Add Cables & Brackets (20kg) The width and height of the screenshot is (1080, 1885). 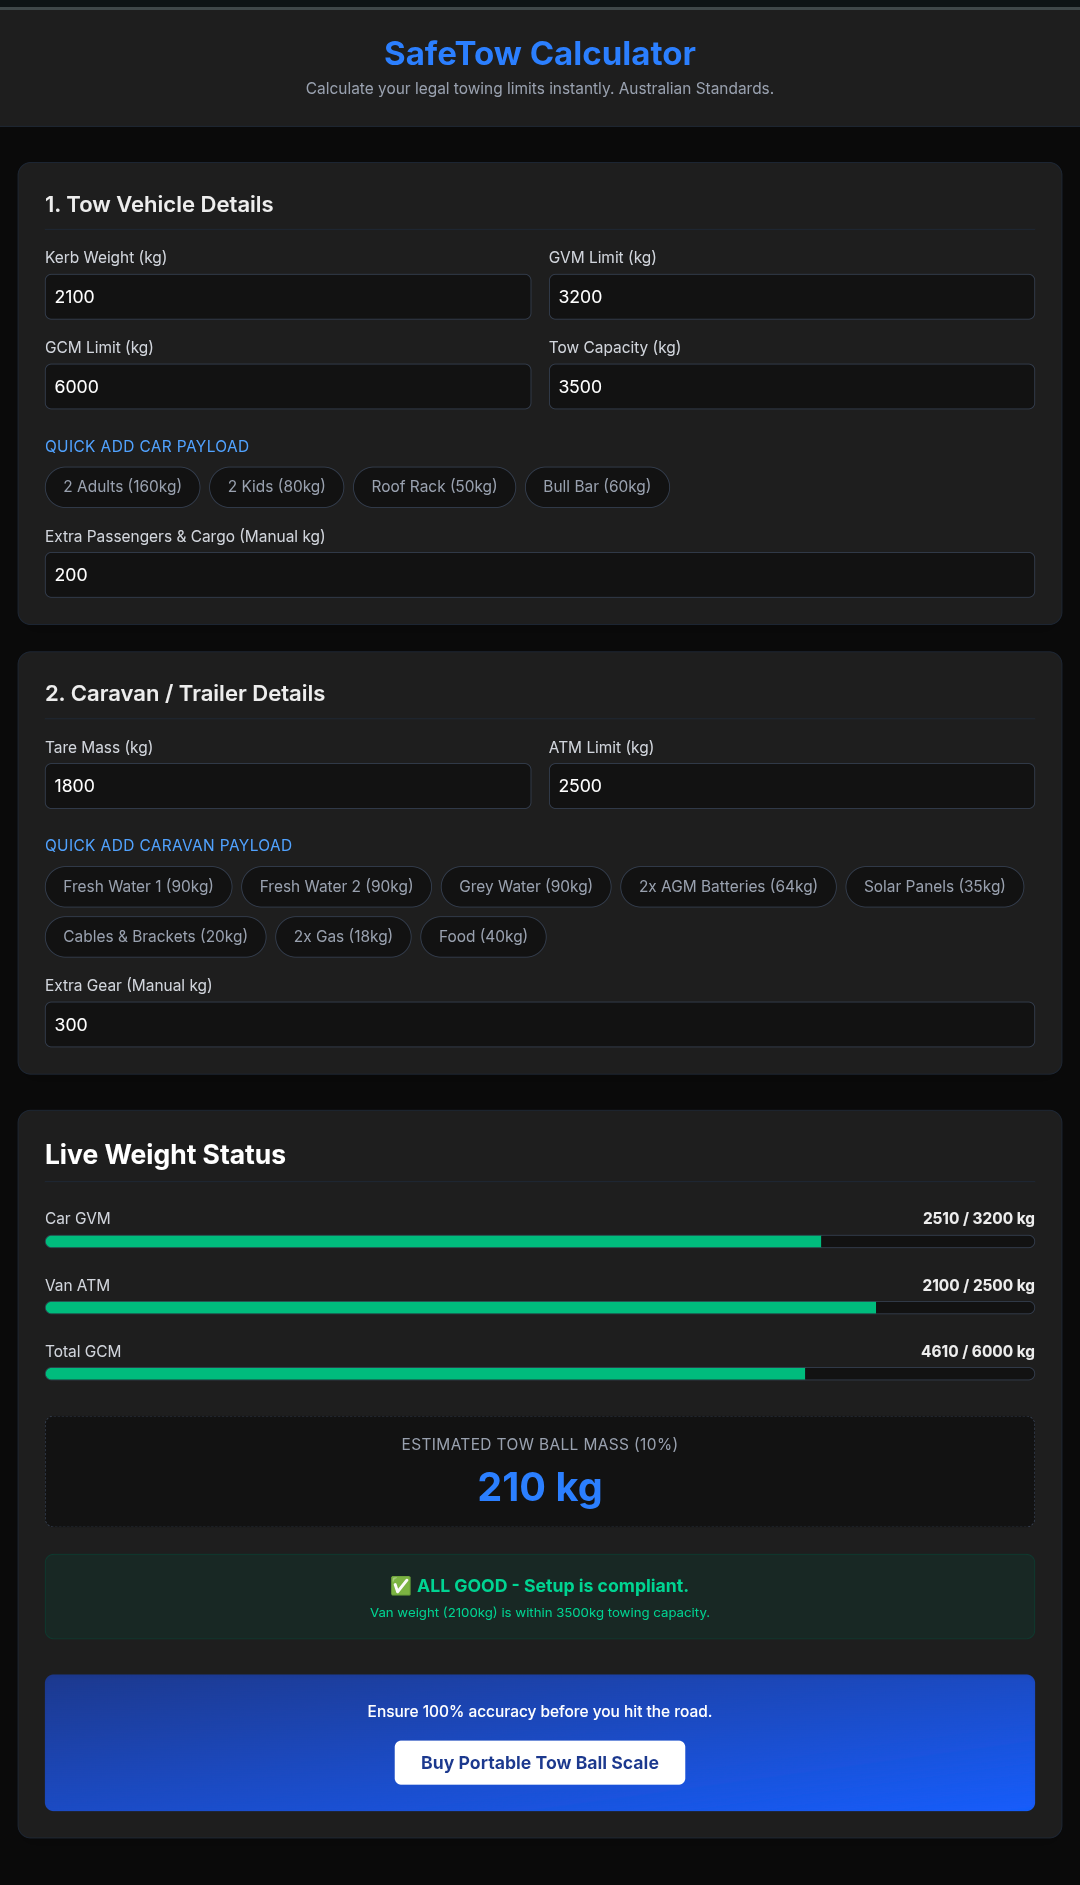pos(155,937)
